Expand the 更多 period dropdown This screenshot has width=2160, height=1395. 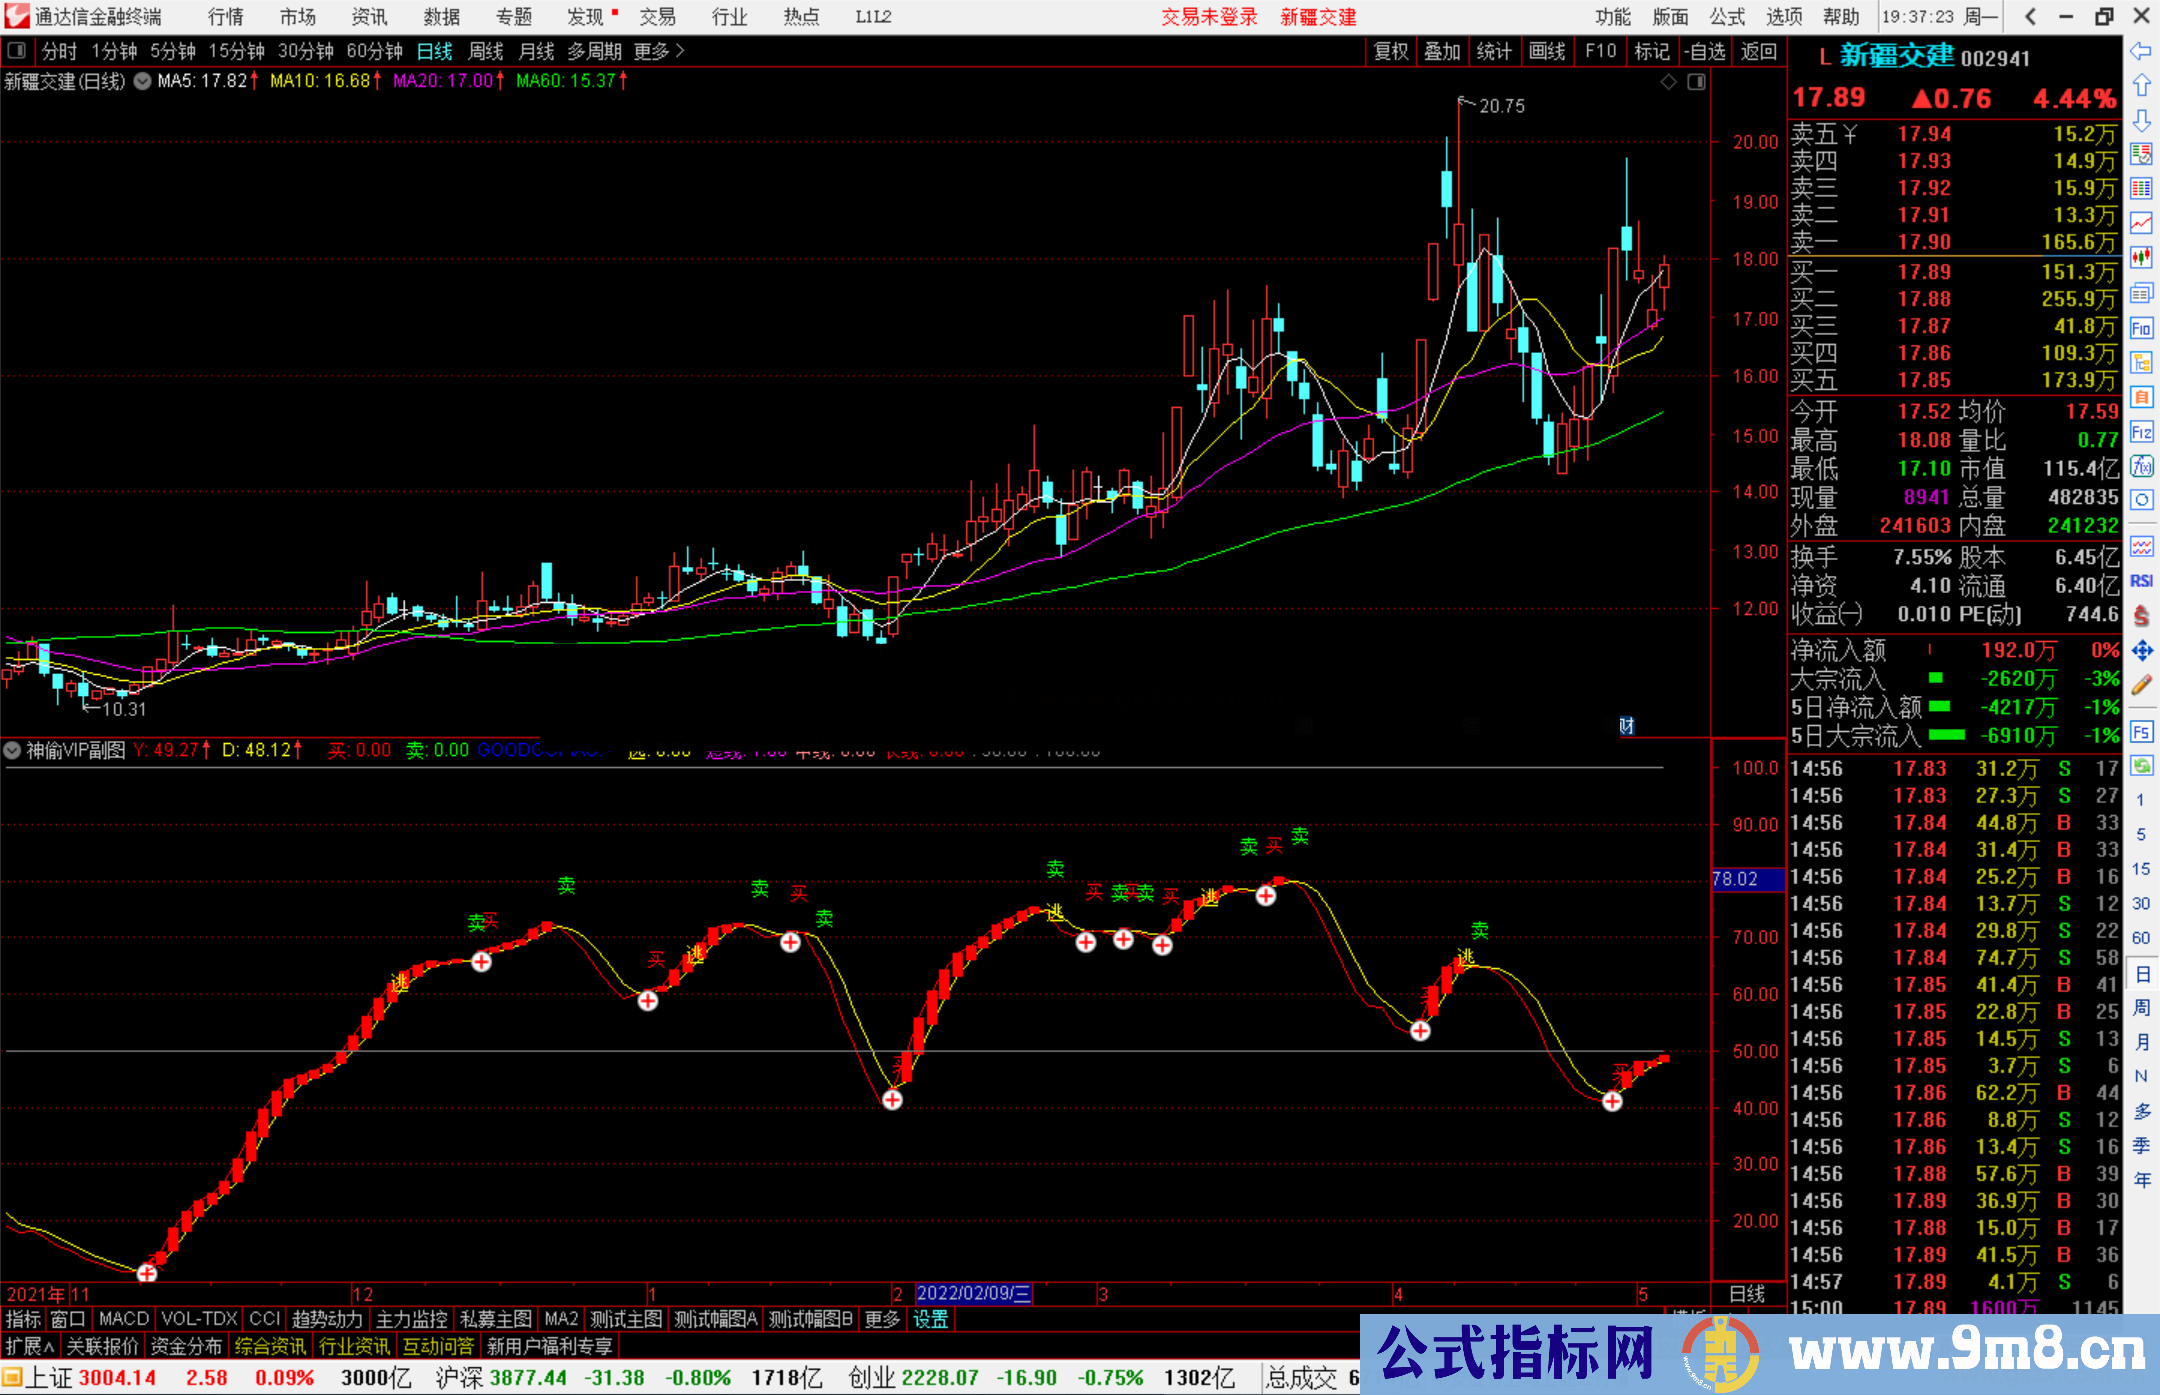(658, 51)
